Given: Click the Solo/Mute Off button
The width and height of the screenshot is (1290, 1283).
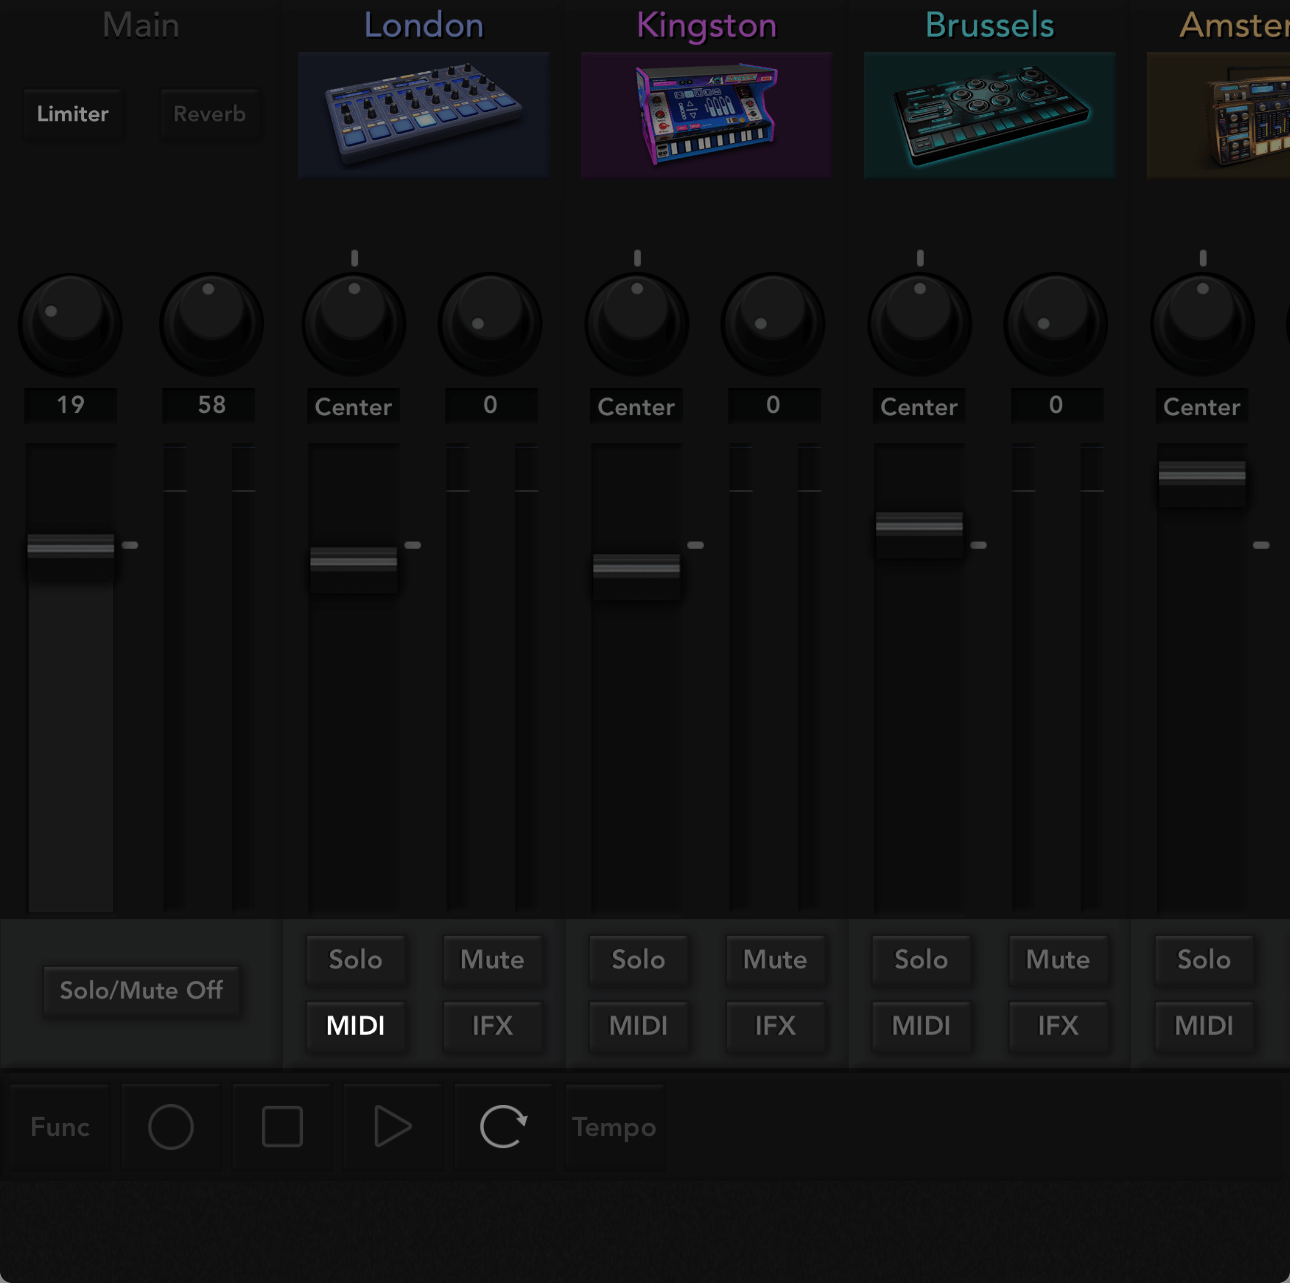Looking at the screenshot, I should (x=141, y=991).
